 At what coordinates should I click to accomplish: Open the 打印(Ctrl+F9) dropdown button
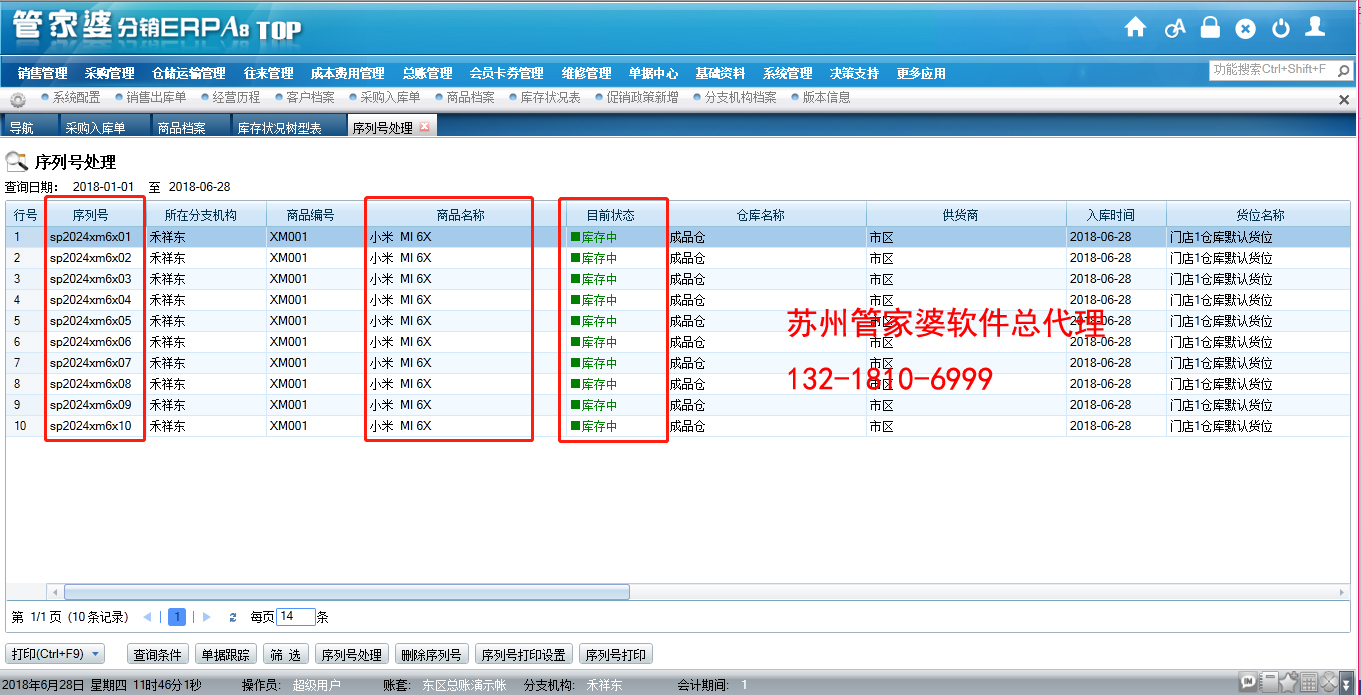[55, 654]
